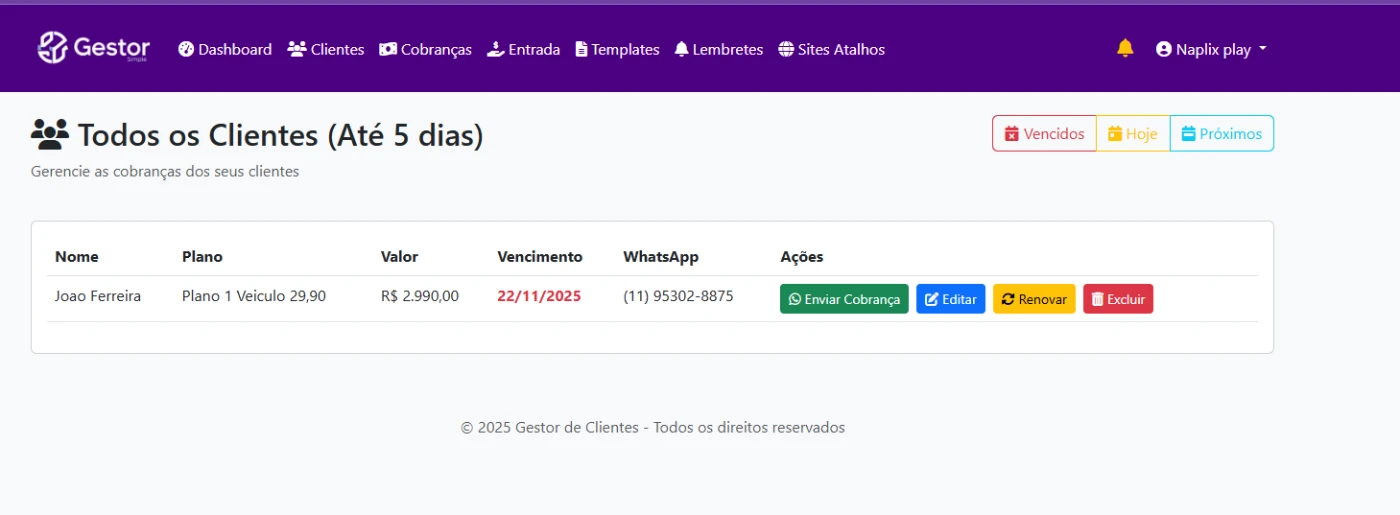Open the Clientes page
The image size is (1400, 515).
pyautogui.click(x=326, y=49)
